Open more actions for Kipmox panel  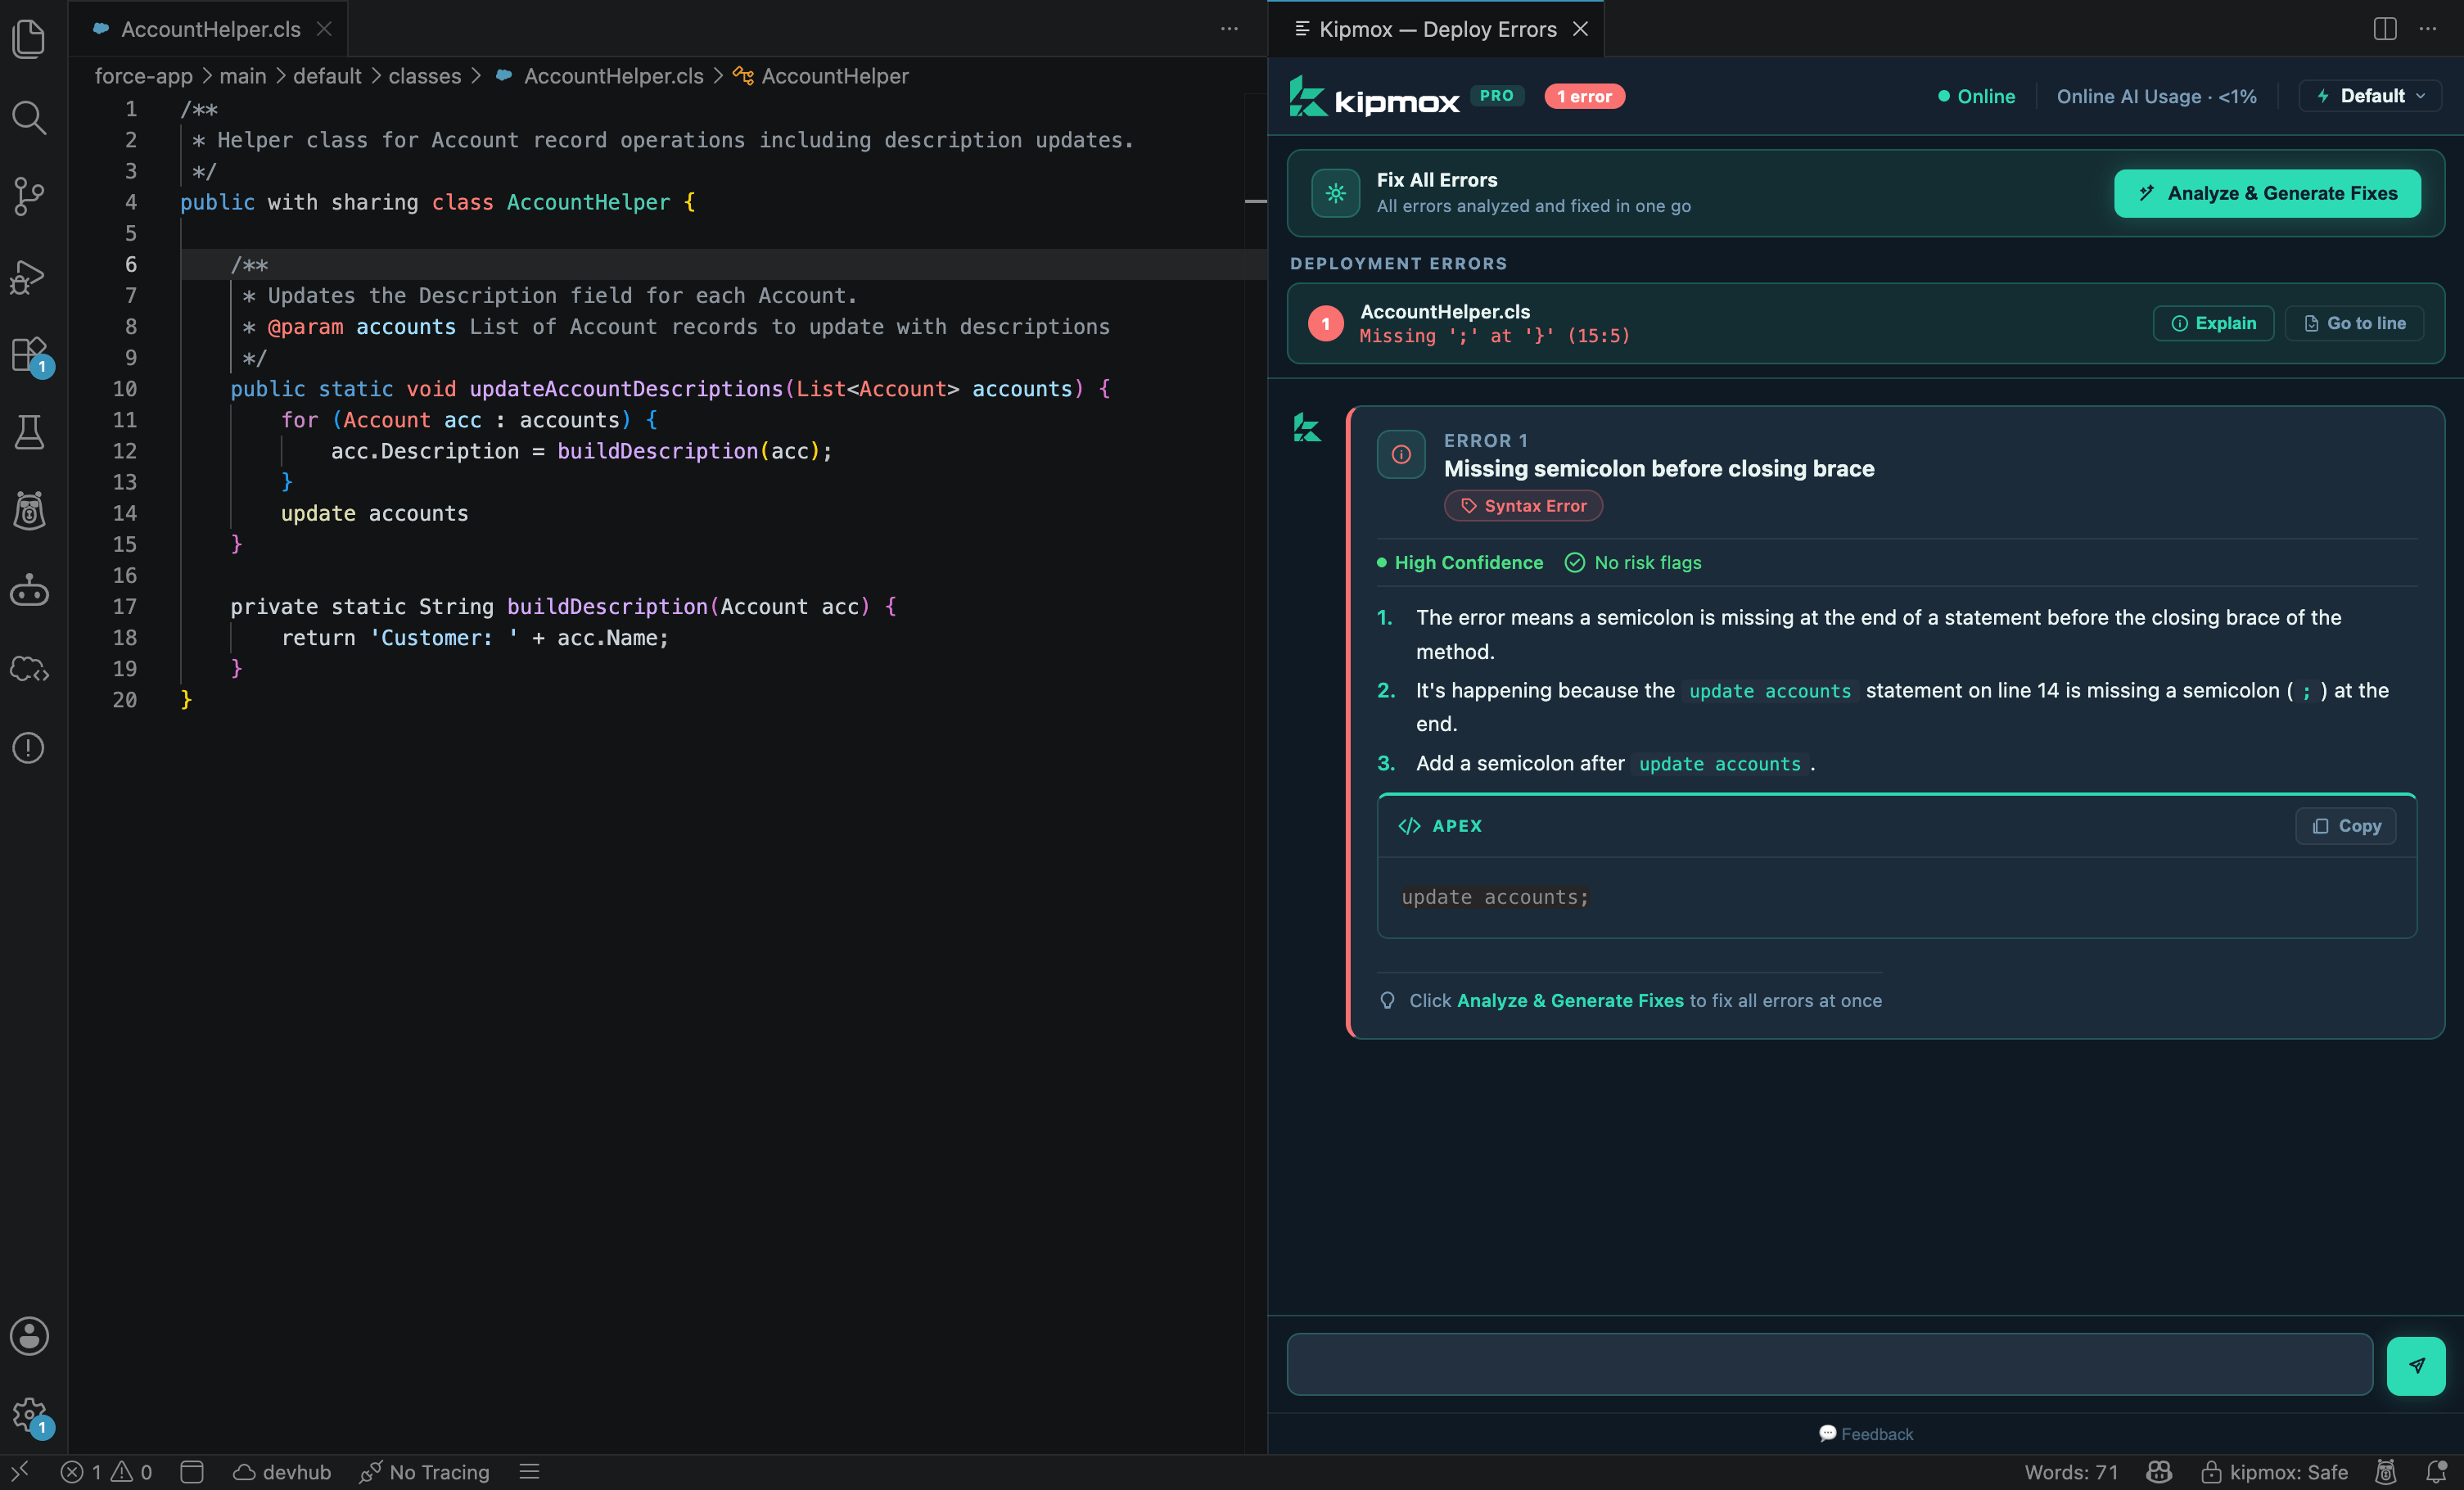pos(2428,29)
